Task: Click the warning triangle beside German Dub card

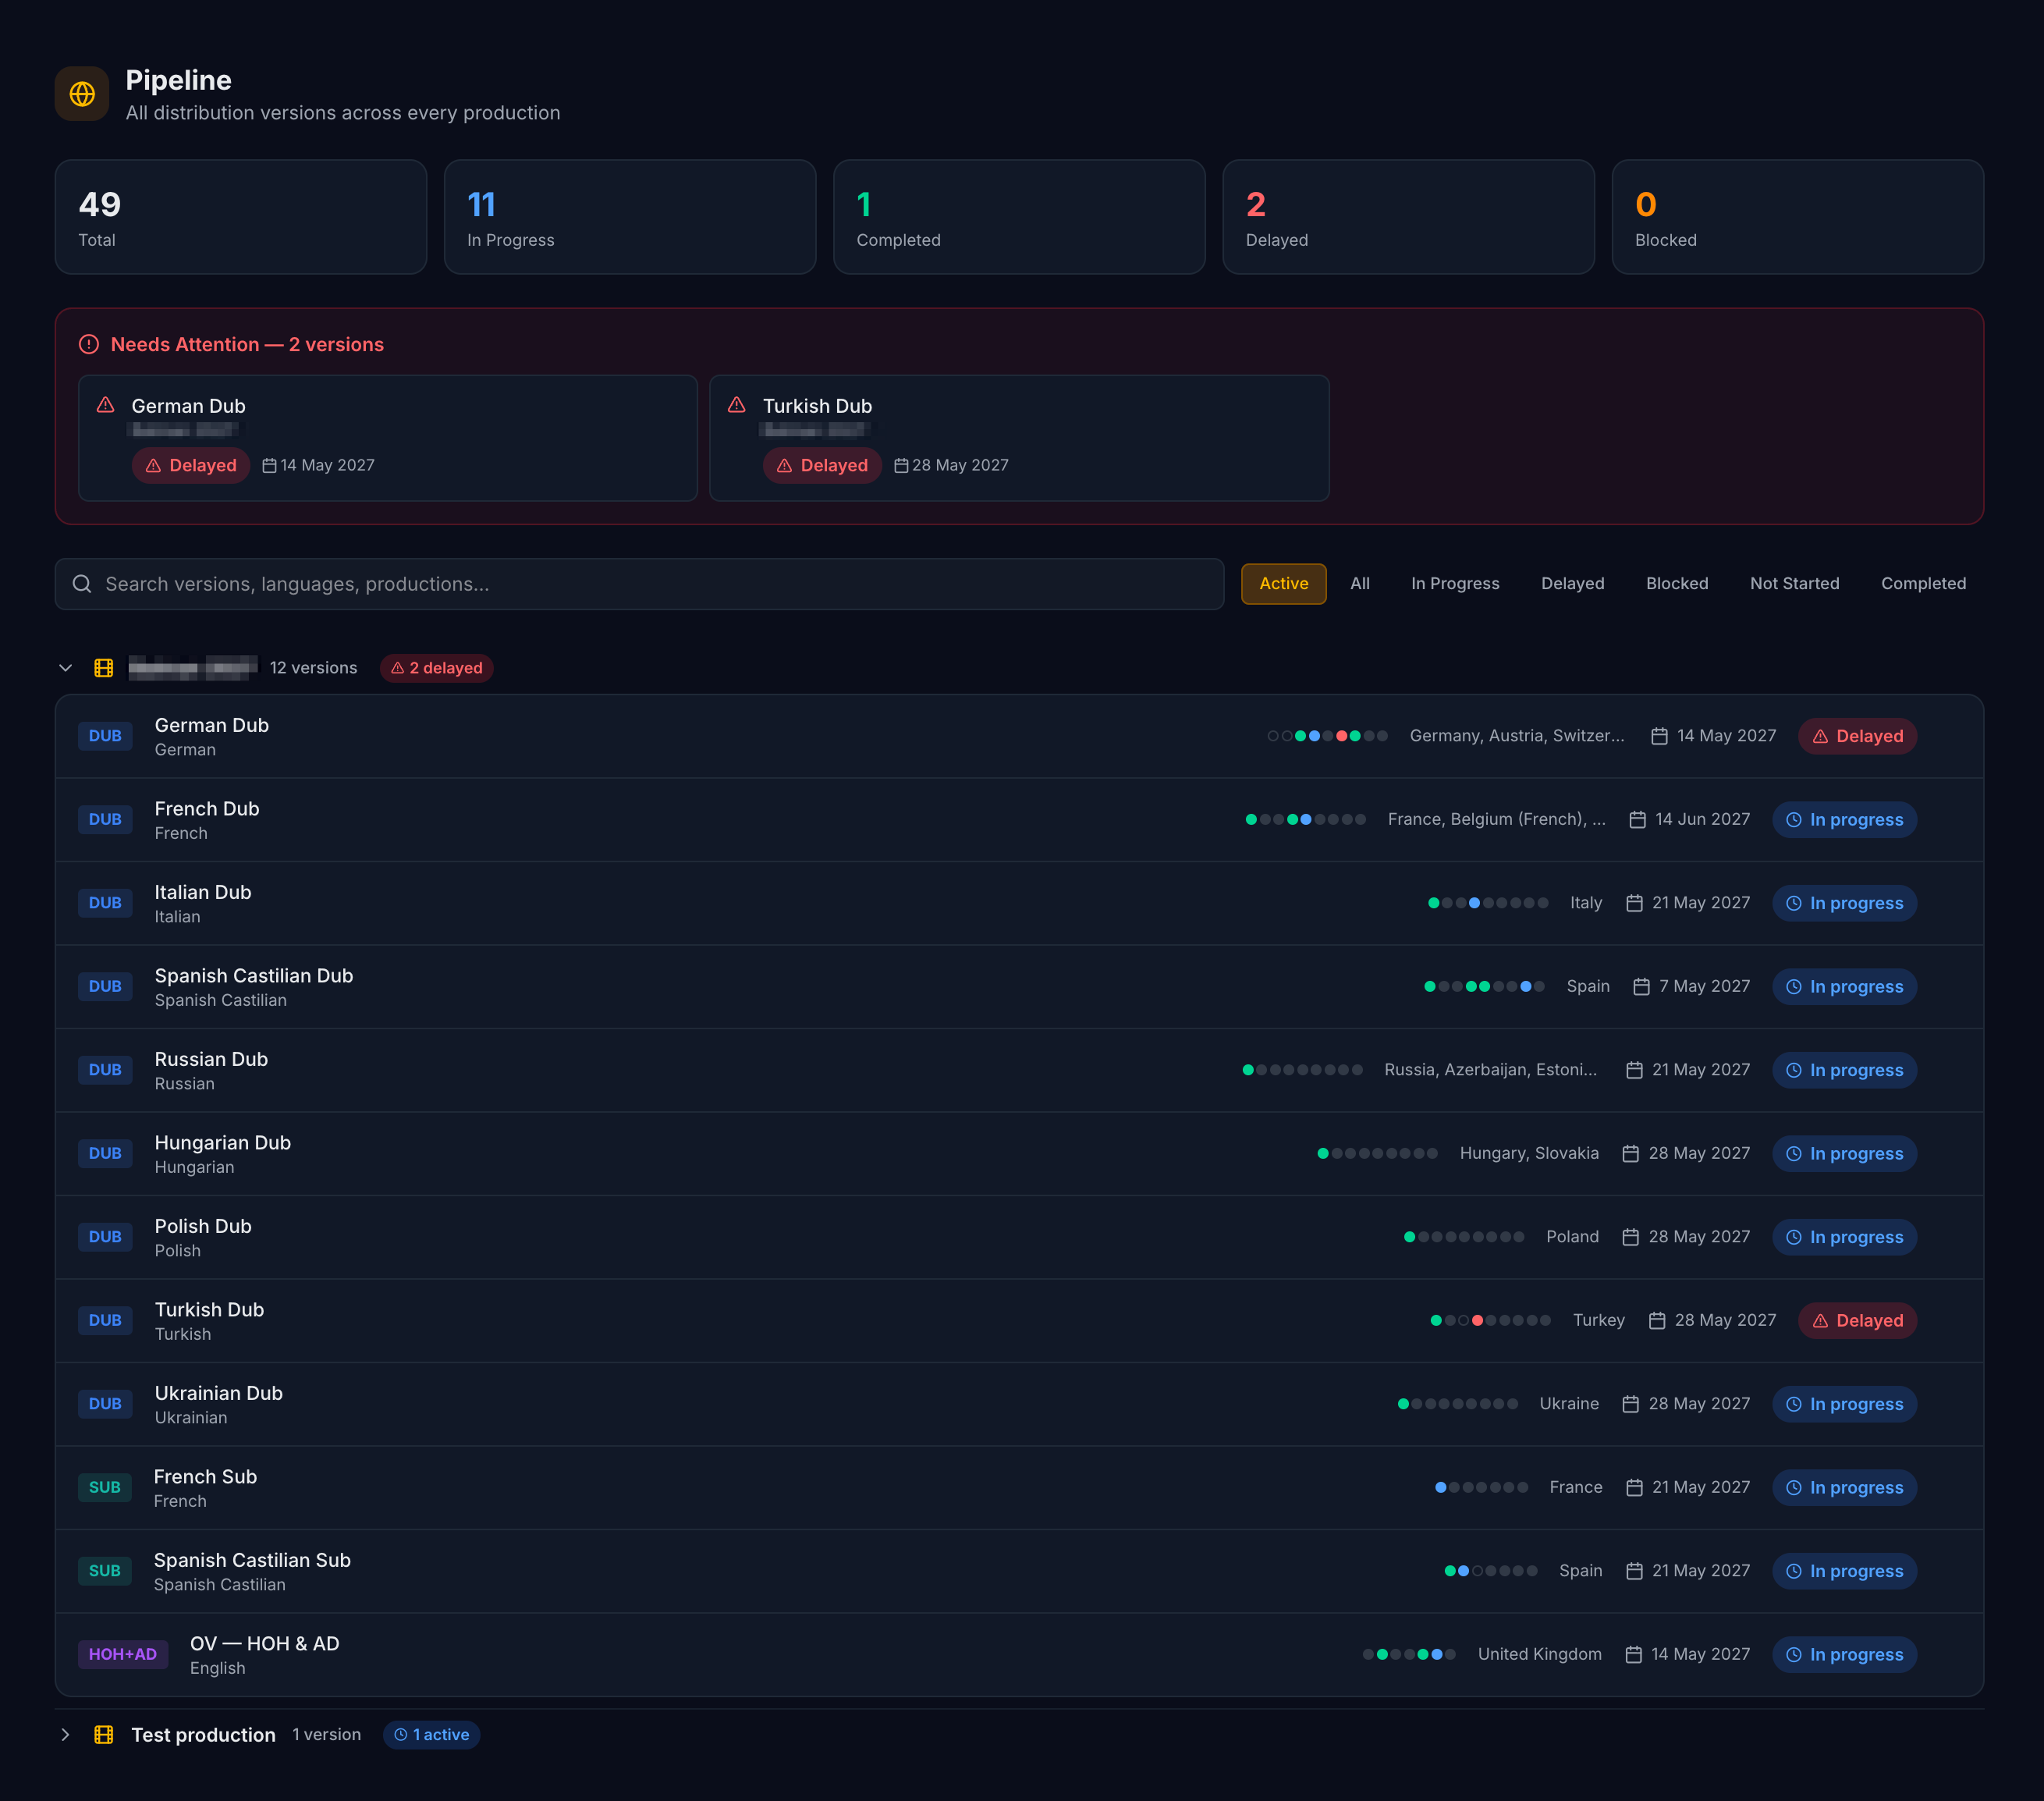Action: point(106,405)
